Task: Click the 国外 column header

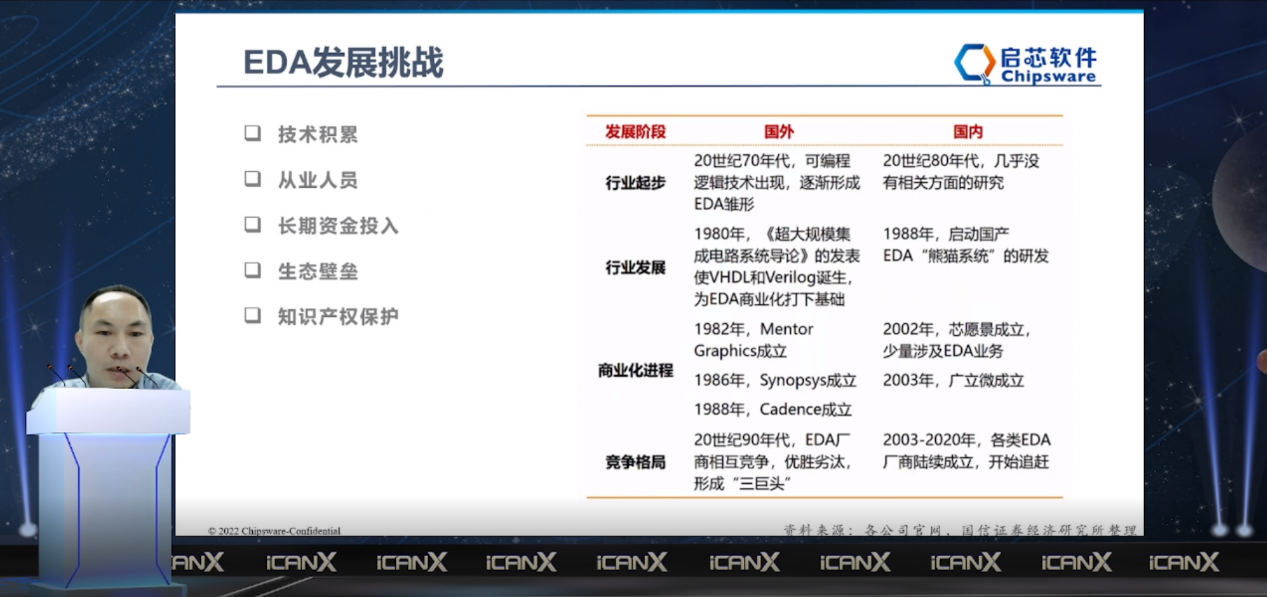Action: [x=779, y=131]
